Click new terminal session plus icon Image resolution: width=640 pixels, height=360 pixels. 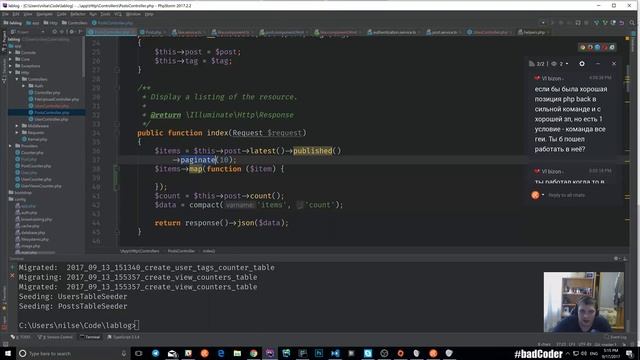[12, 267]
